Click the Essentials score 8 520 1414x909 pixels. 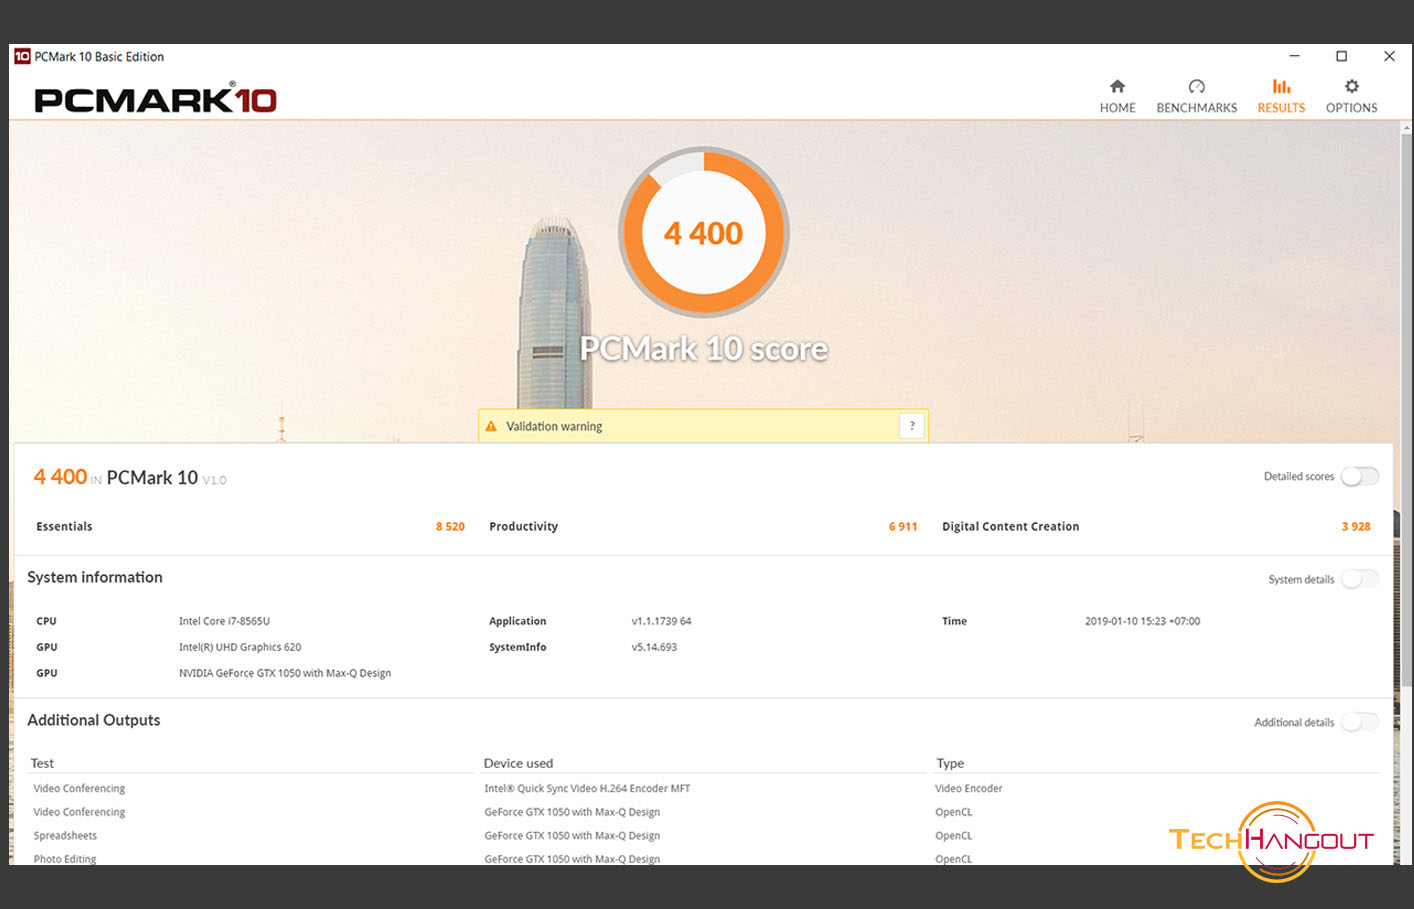[450, 526]
